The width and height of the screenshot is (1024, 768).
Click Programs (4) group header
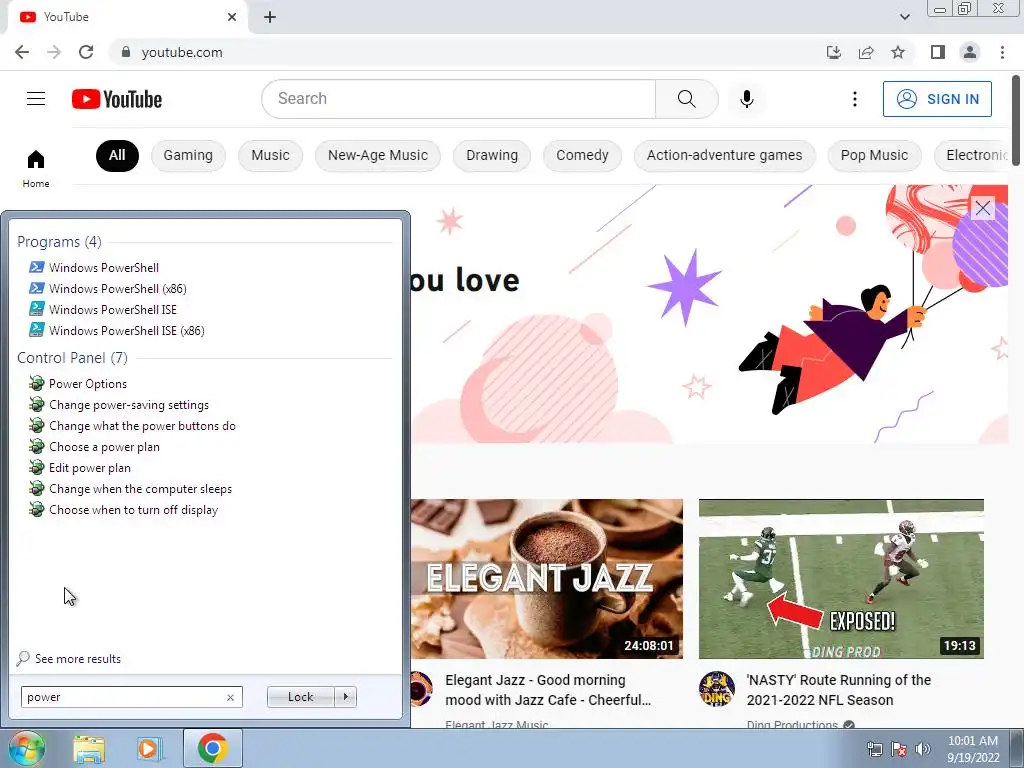(59, 242)
